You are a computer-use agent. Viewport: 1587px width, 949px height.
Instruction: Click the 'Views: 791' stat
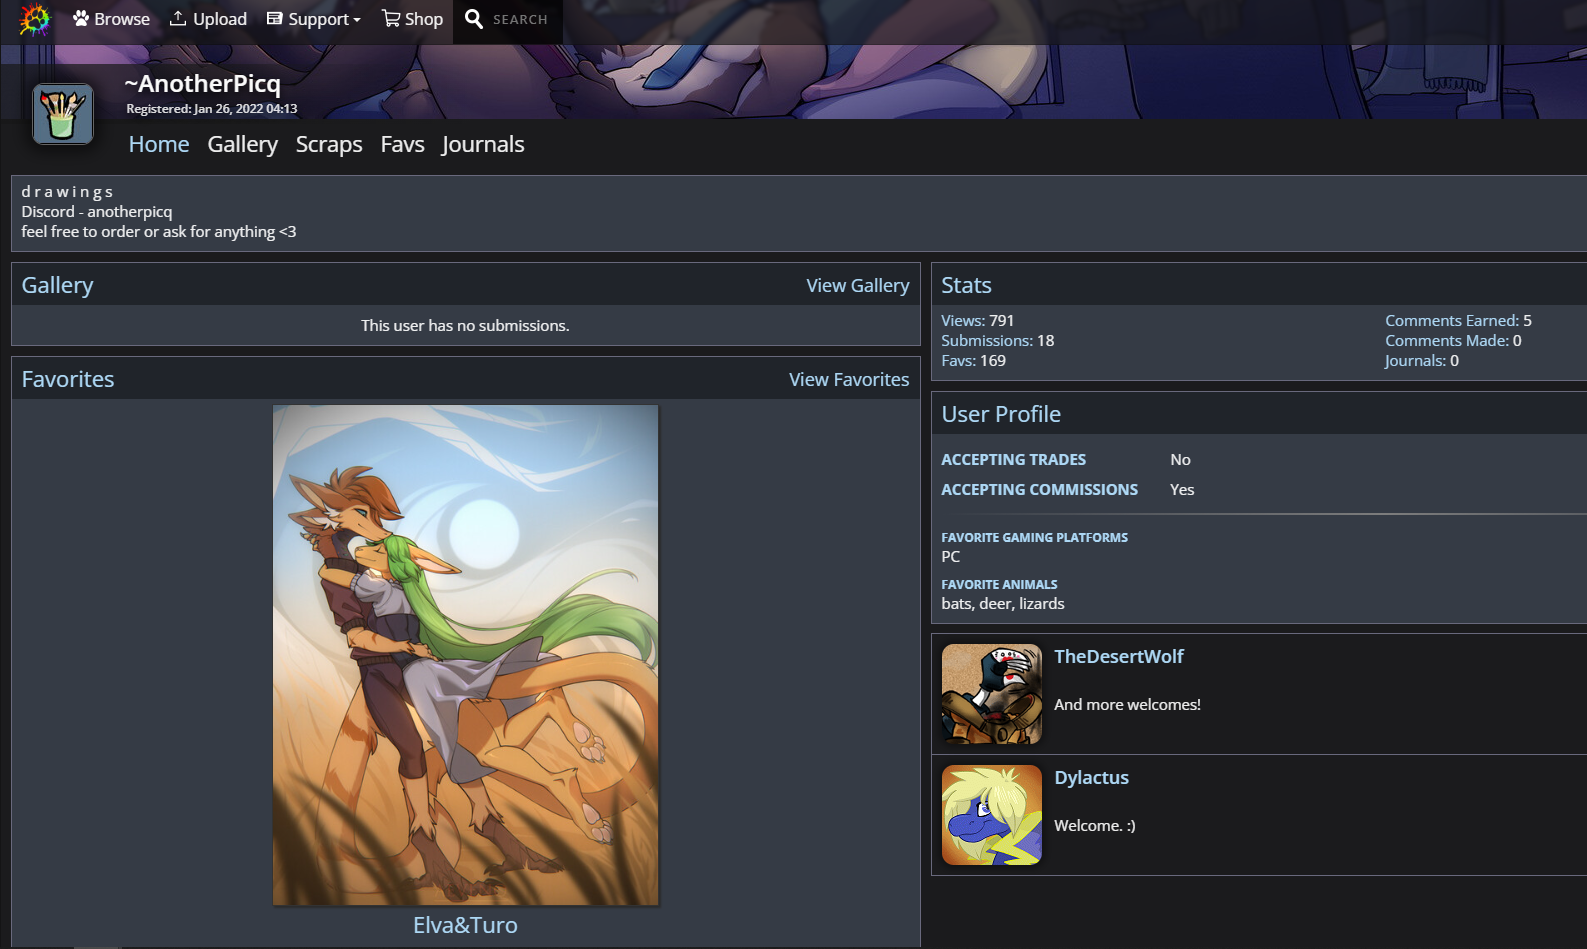tap(978, 320)
